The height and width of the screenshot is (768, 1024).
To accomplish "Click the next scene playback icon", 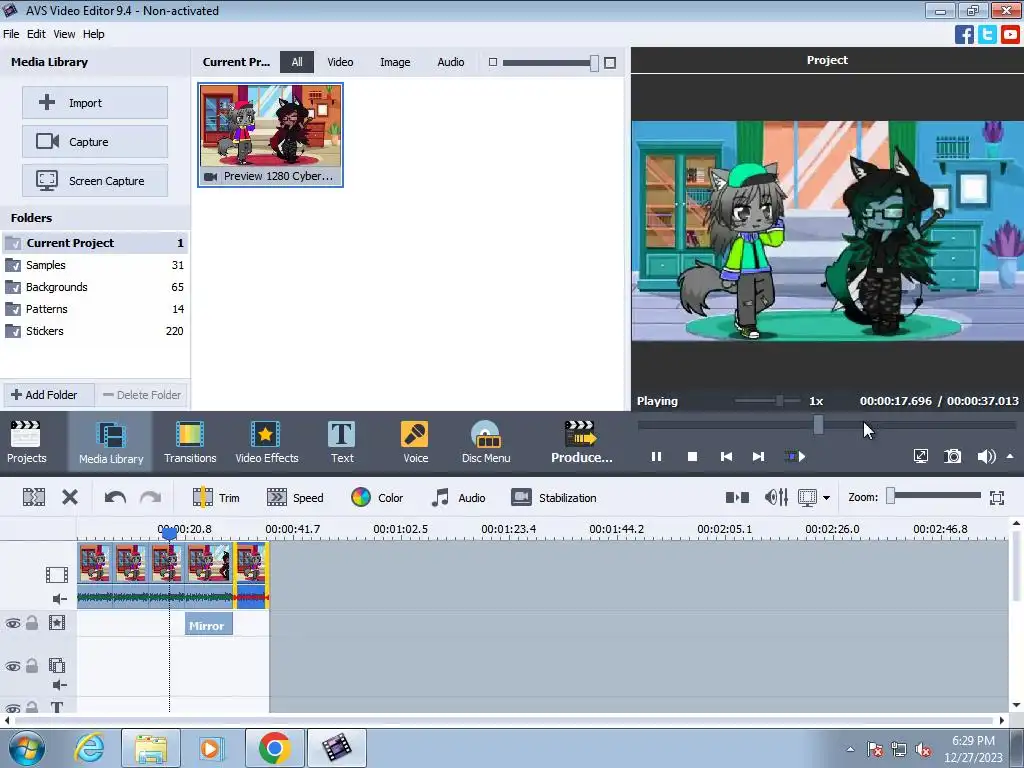I will point(795,456).
